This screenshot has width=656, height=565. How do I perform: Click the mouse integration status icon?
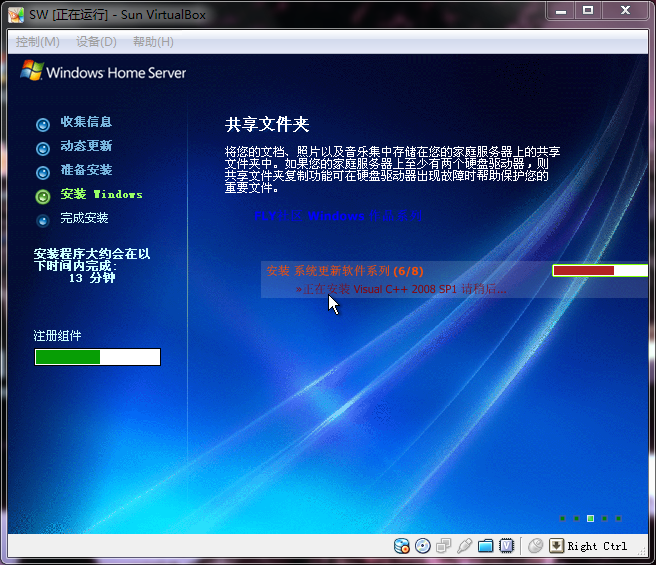(536, 546)
